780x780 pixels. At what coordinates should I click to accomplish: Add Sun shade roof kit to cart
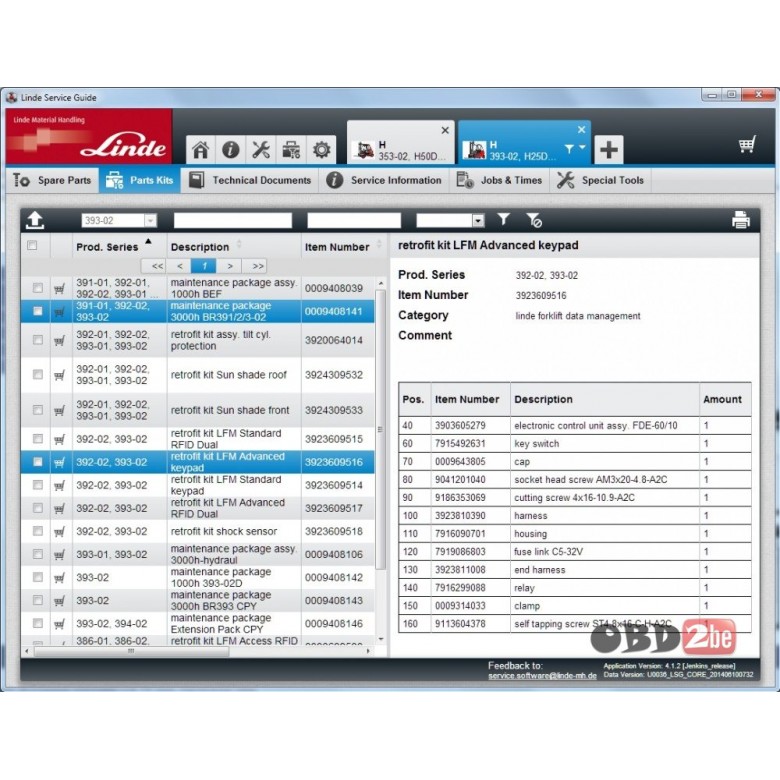(x=59, y=375)
